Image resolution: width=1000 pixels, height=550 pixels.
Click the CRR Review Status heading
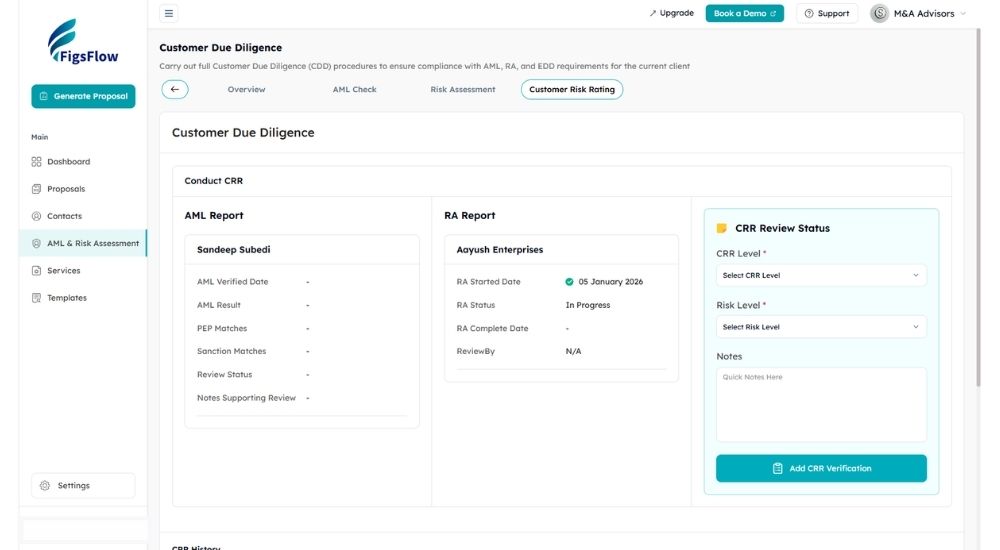point(782,228)
